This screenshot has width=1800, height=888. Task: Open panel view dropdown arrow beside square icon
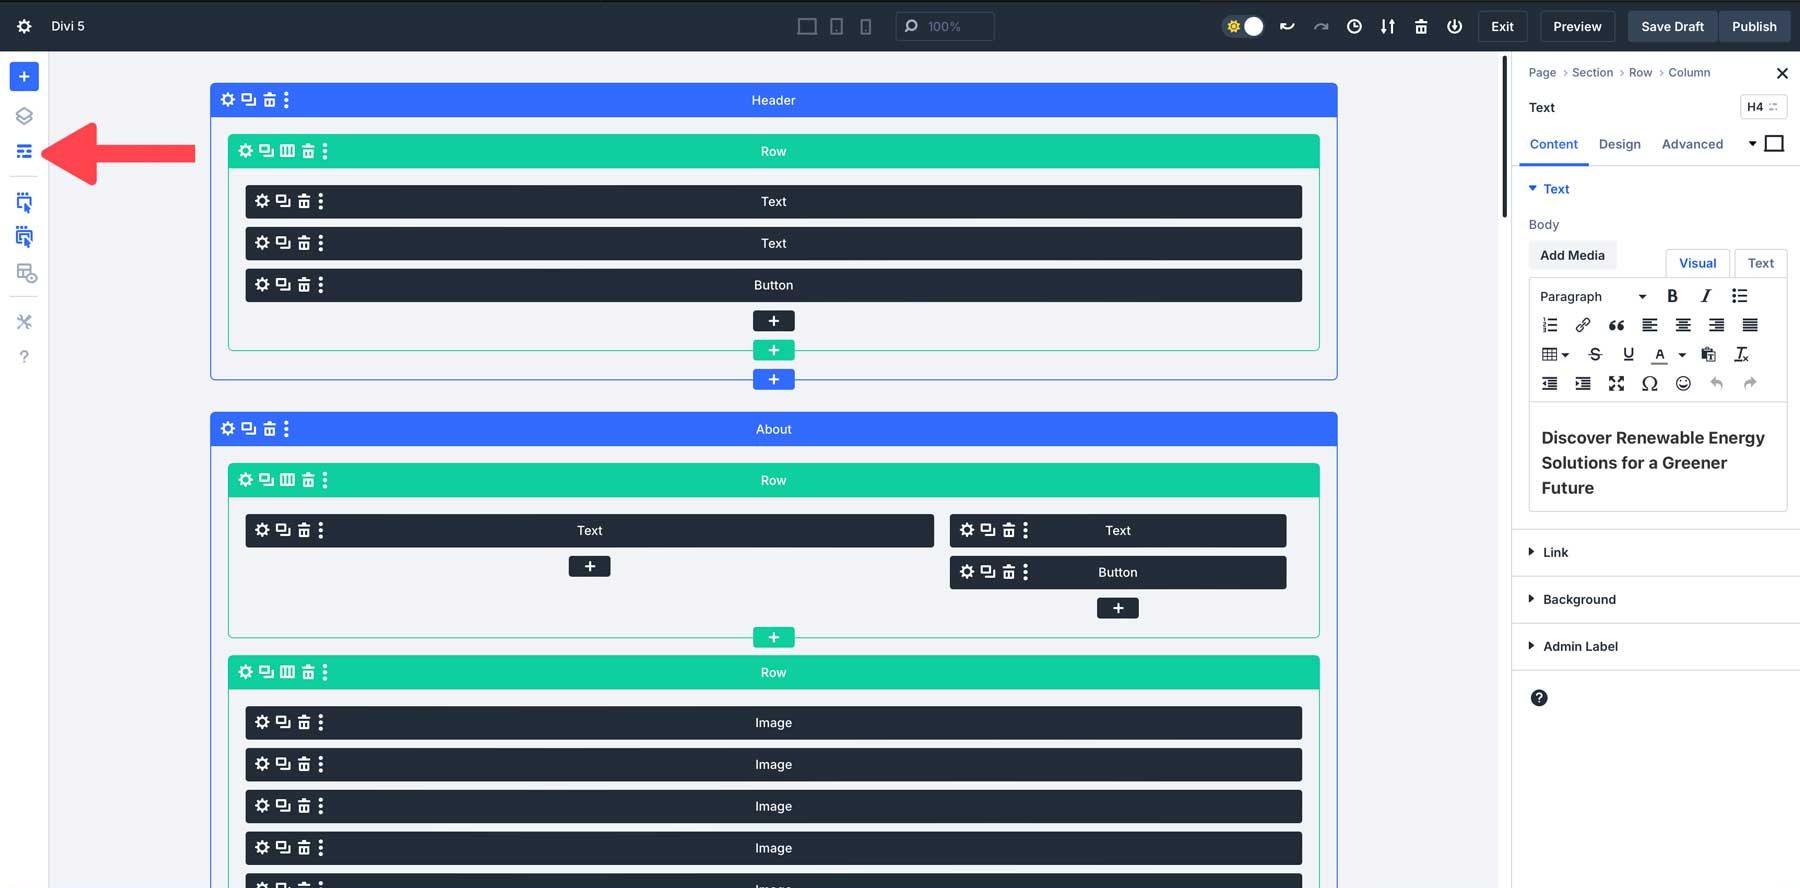click(1752, 144)
